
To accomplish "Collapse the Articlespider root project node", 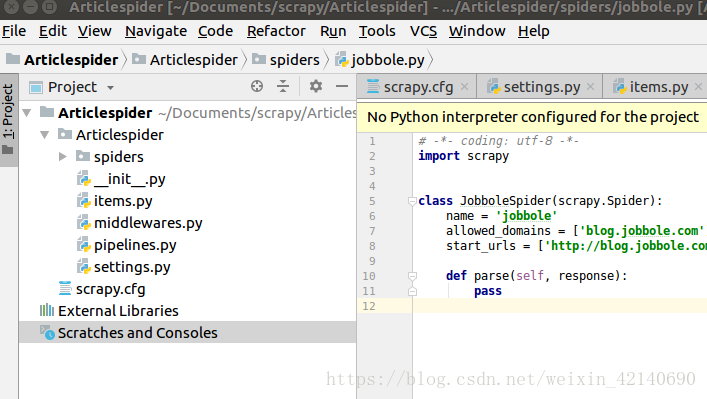I will pos(27,113).
